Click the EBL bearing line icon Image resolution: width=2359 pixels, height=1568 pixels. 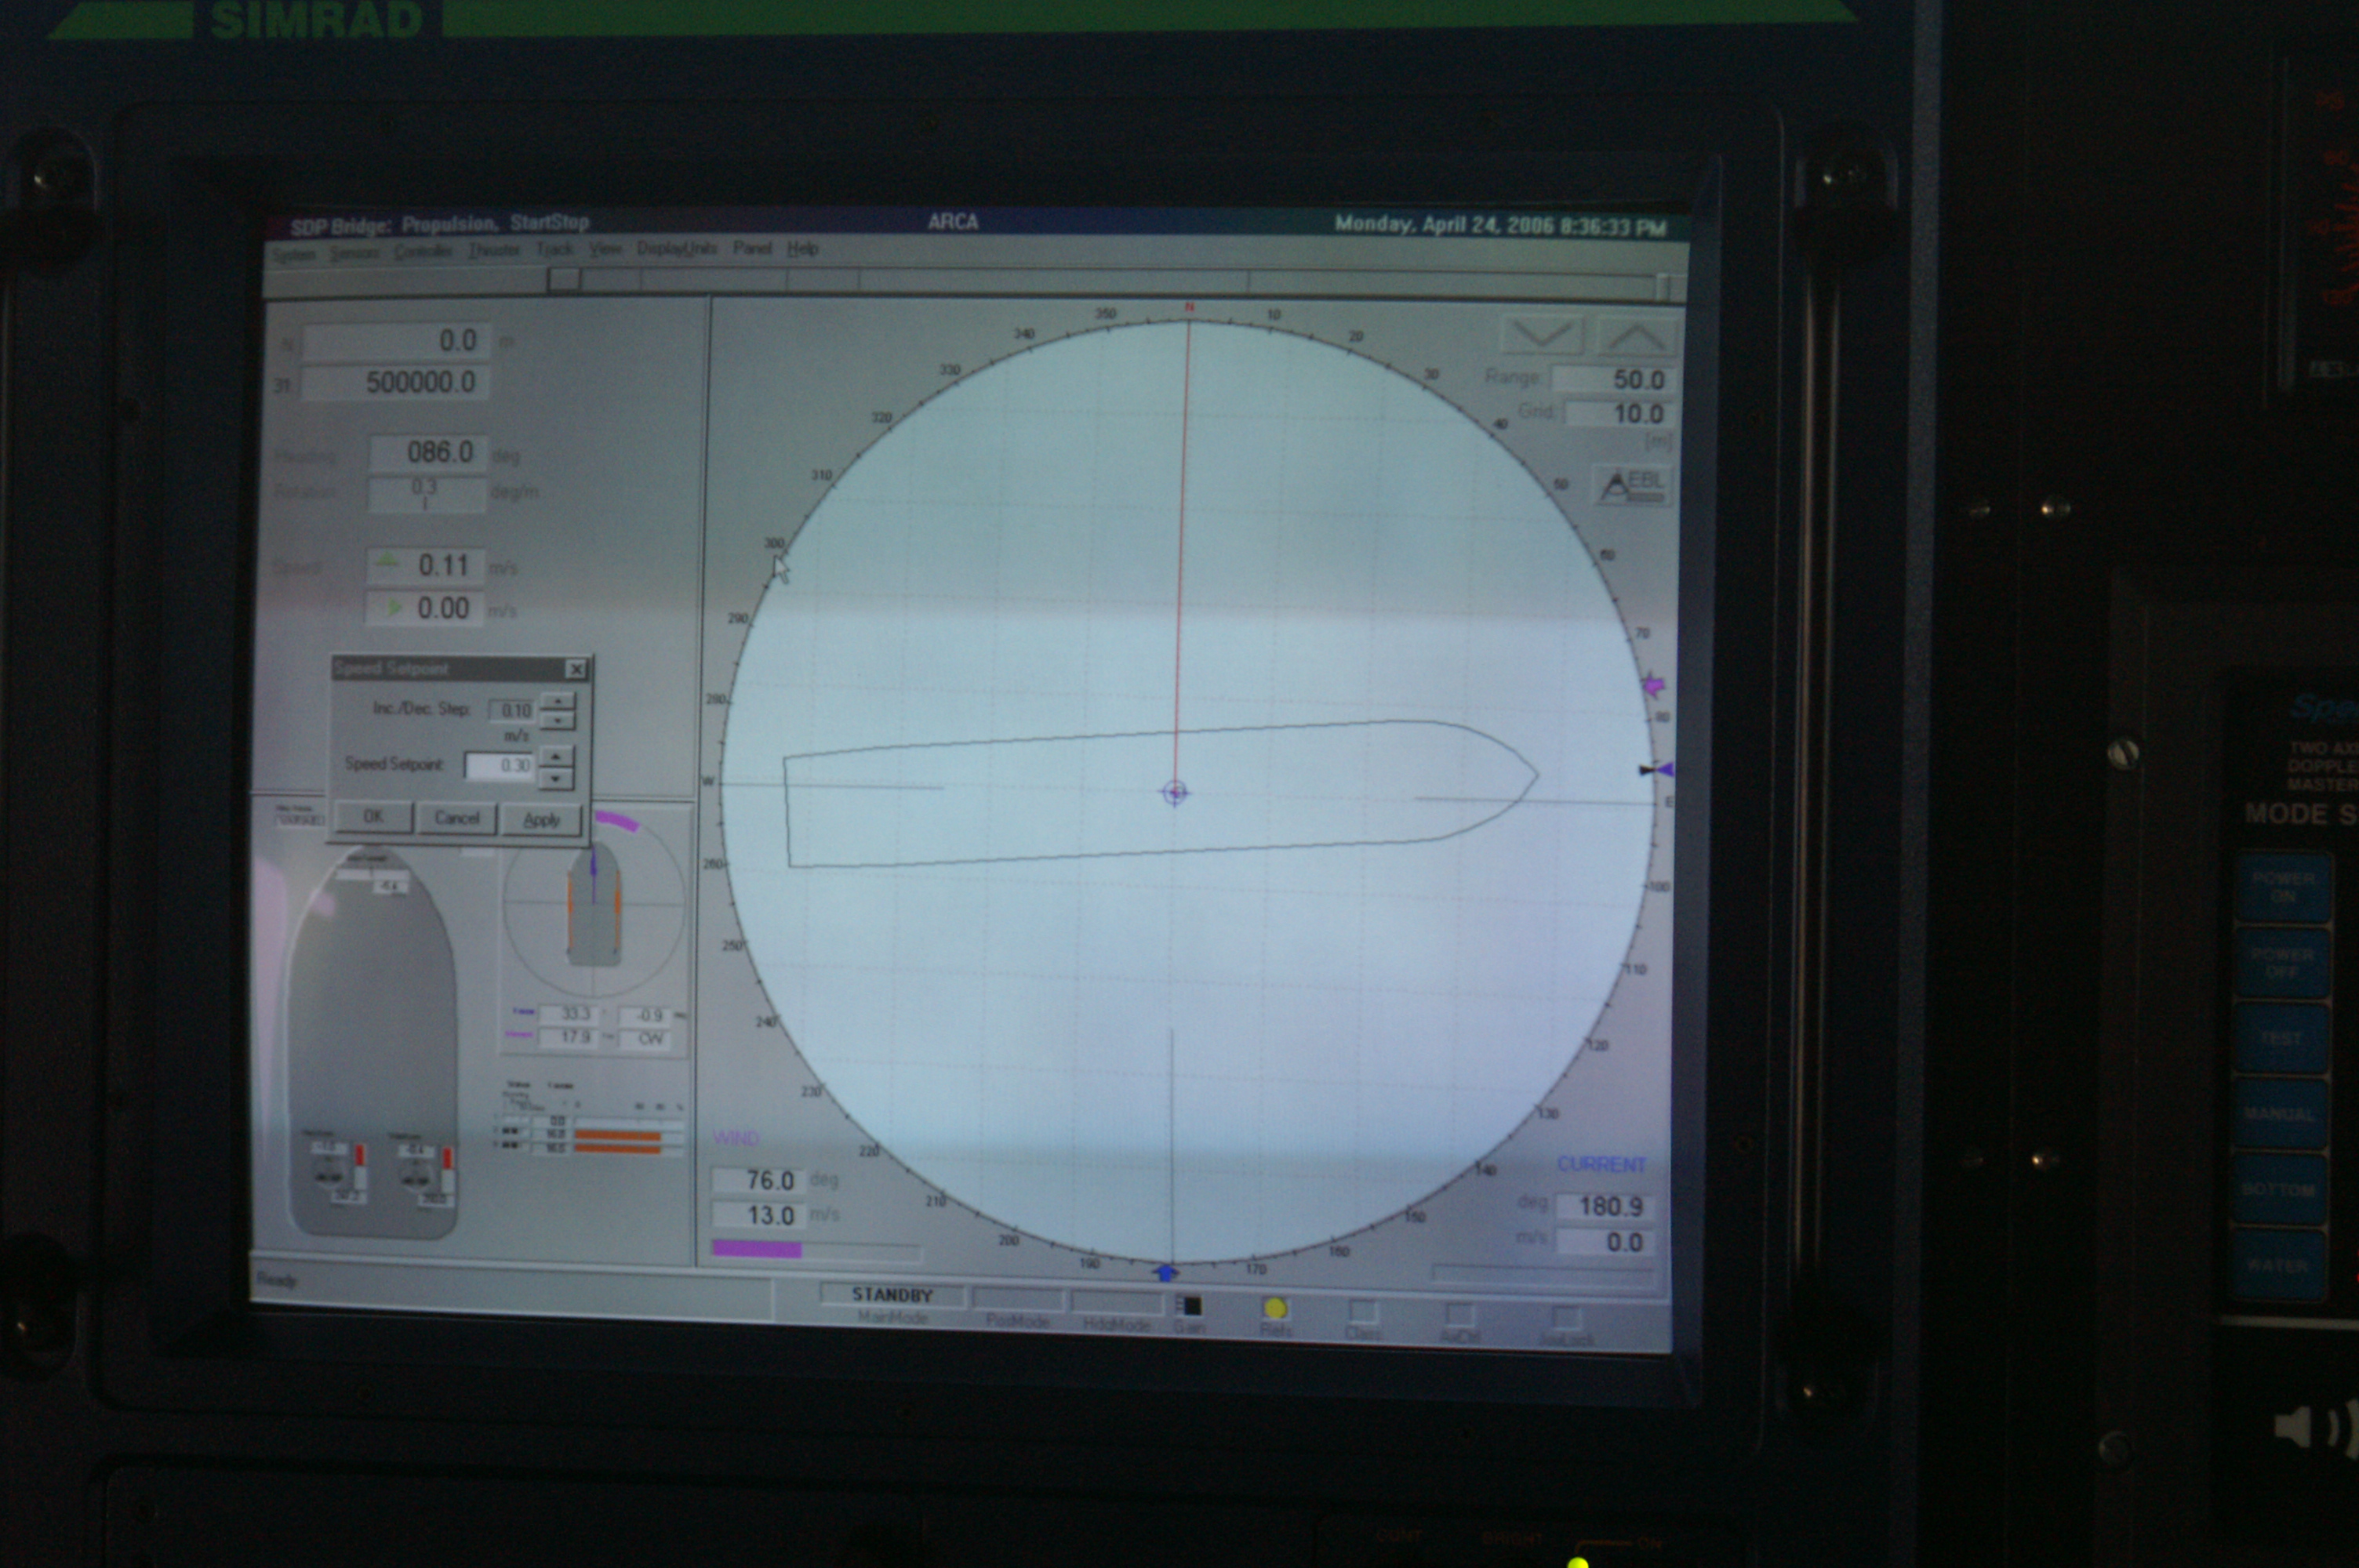click(x=1632, y=485)
